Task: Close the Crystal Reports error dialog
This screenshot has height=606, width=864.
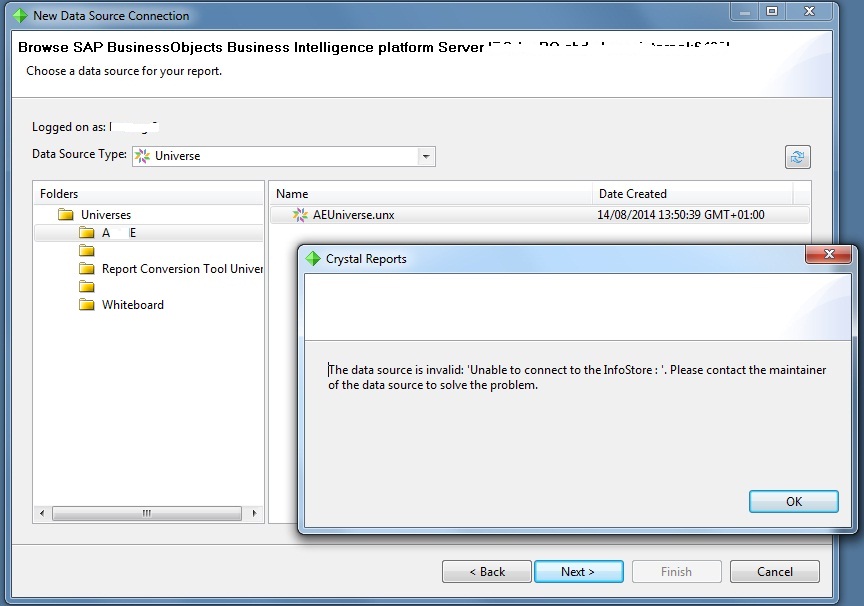Action: (829, 254)
